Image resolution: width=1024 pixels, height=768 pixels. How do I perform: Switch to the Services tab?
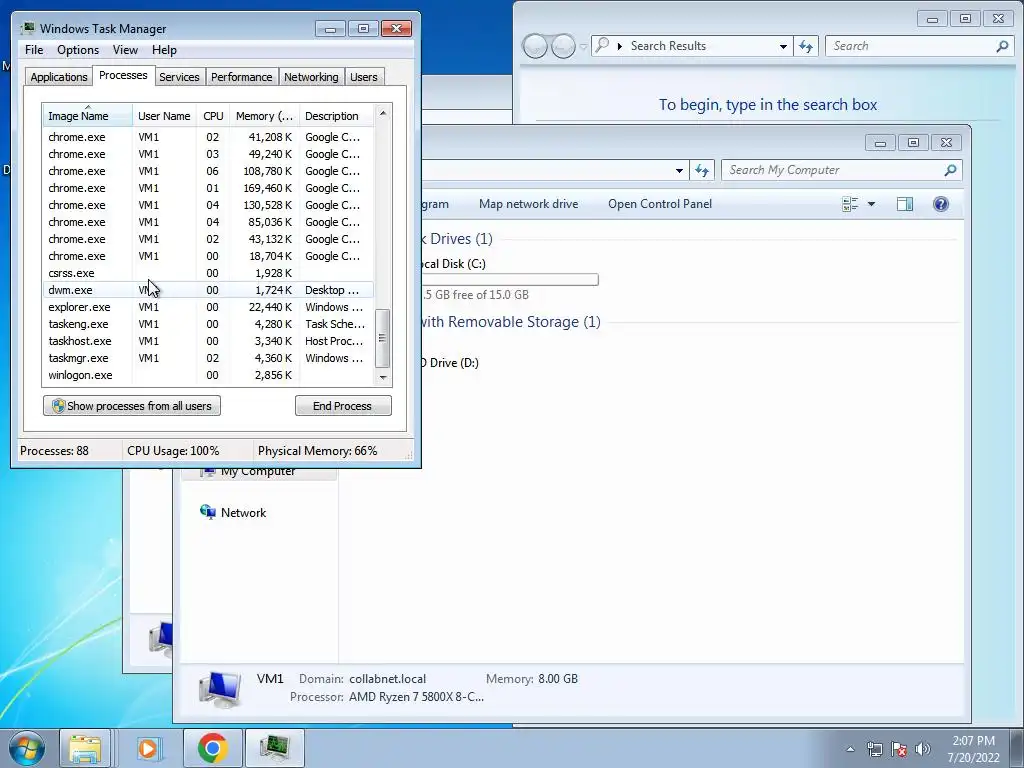(x=179, y=77)
